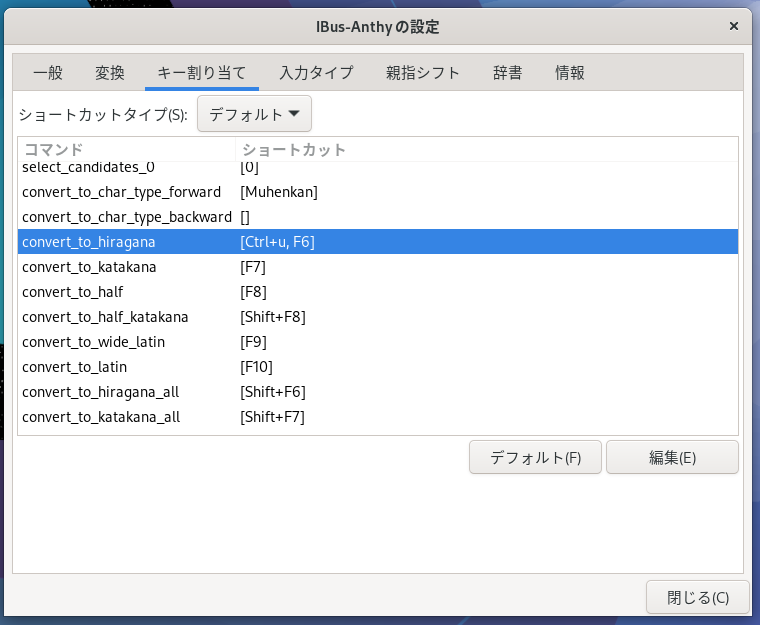Select the convert_to_half row
This screenshot has height=625, width=760.
tap(378, 292)
